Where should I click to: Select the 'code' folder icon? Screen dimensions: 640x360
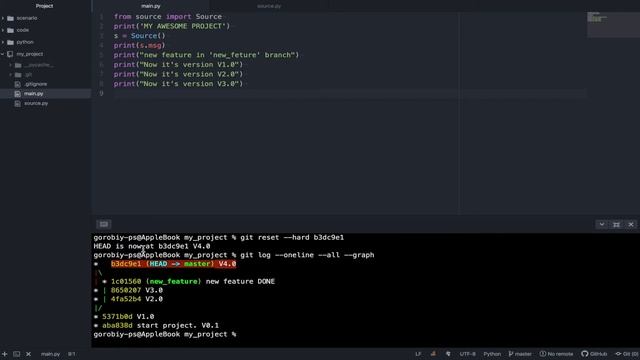click(x=11, y=30)
